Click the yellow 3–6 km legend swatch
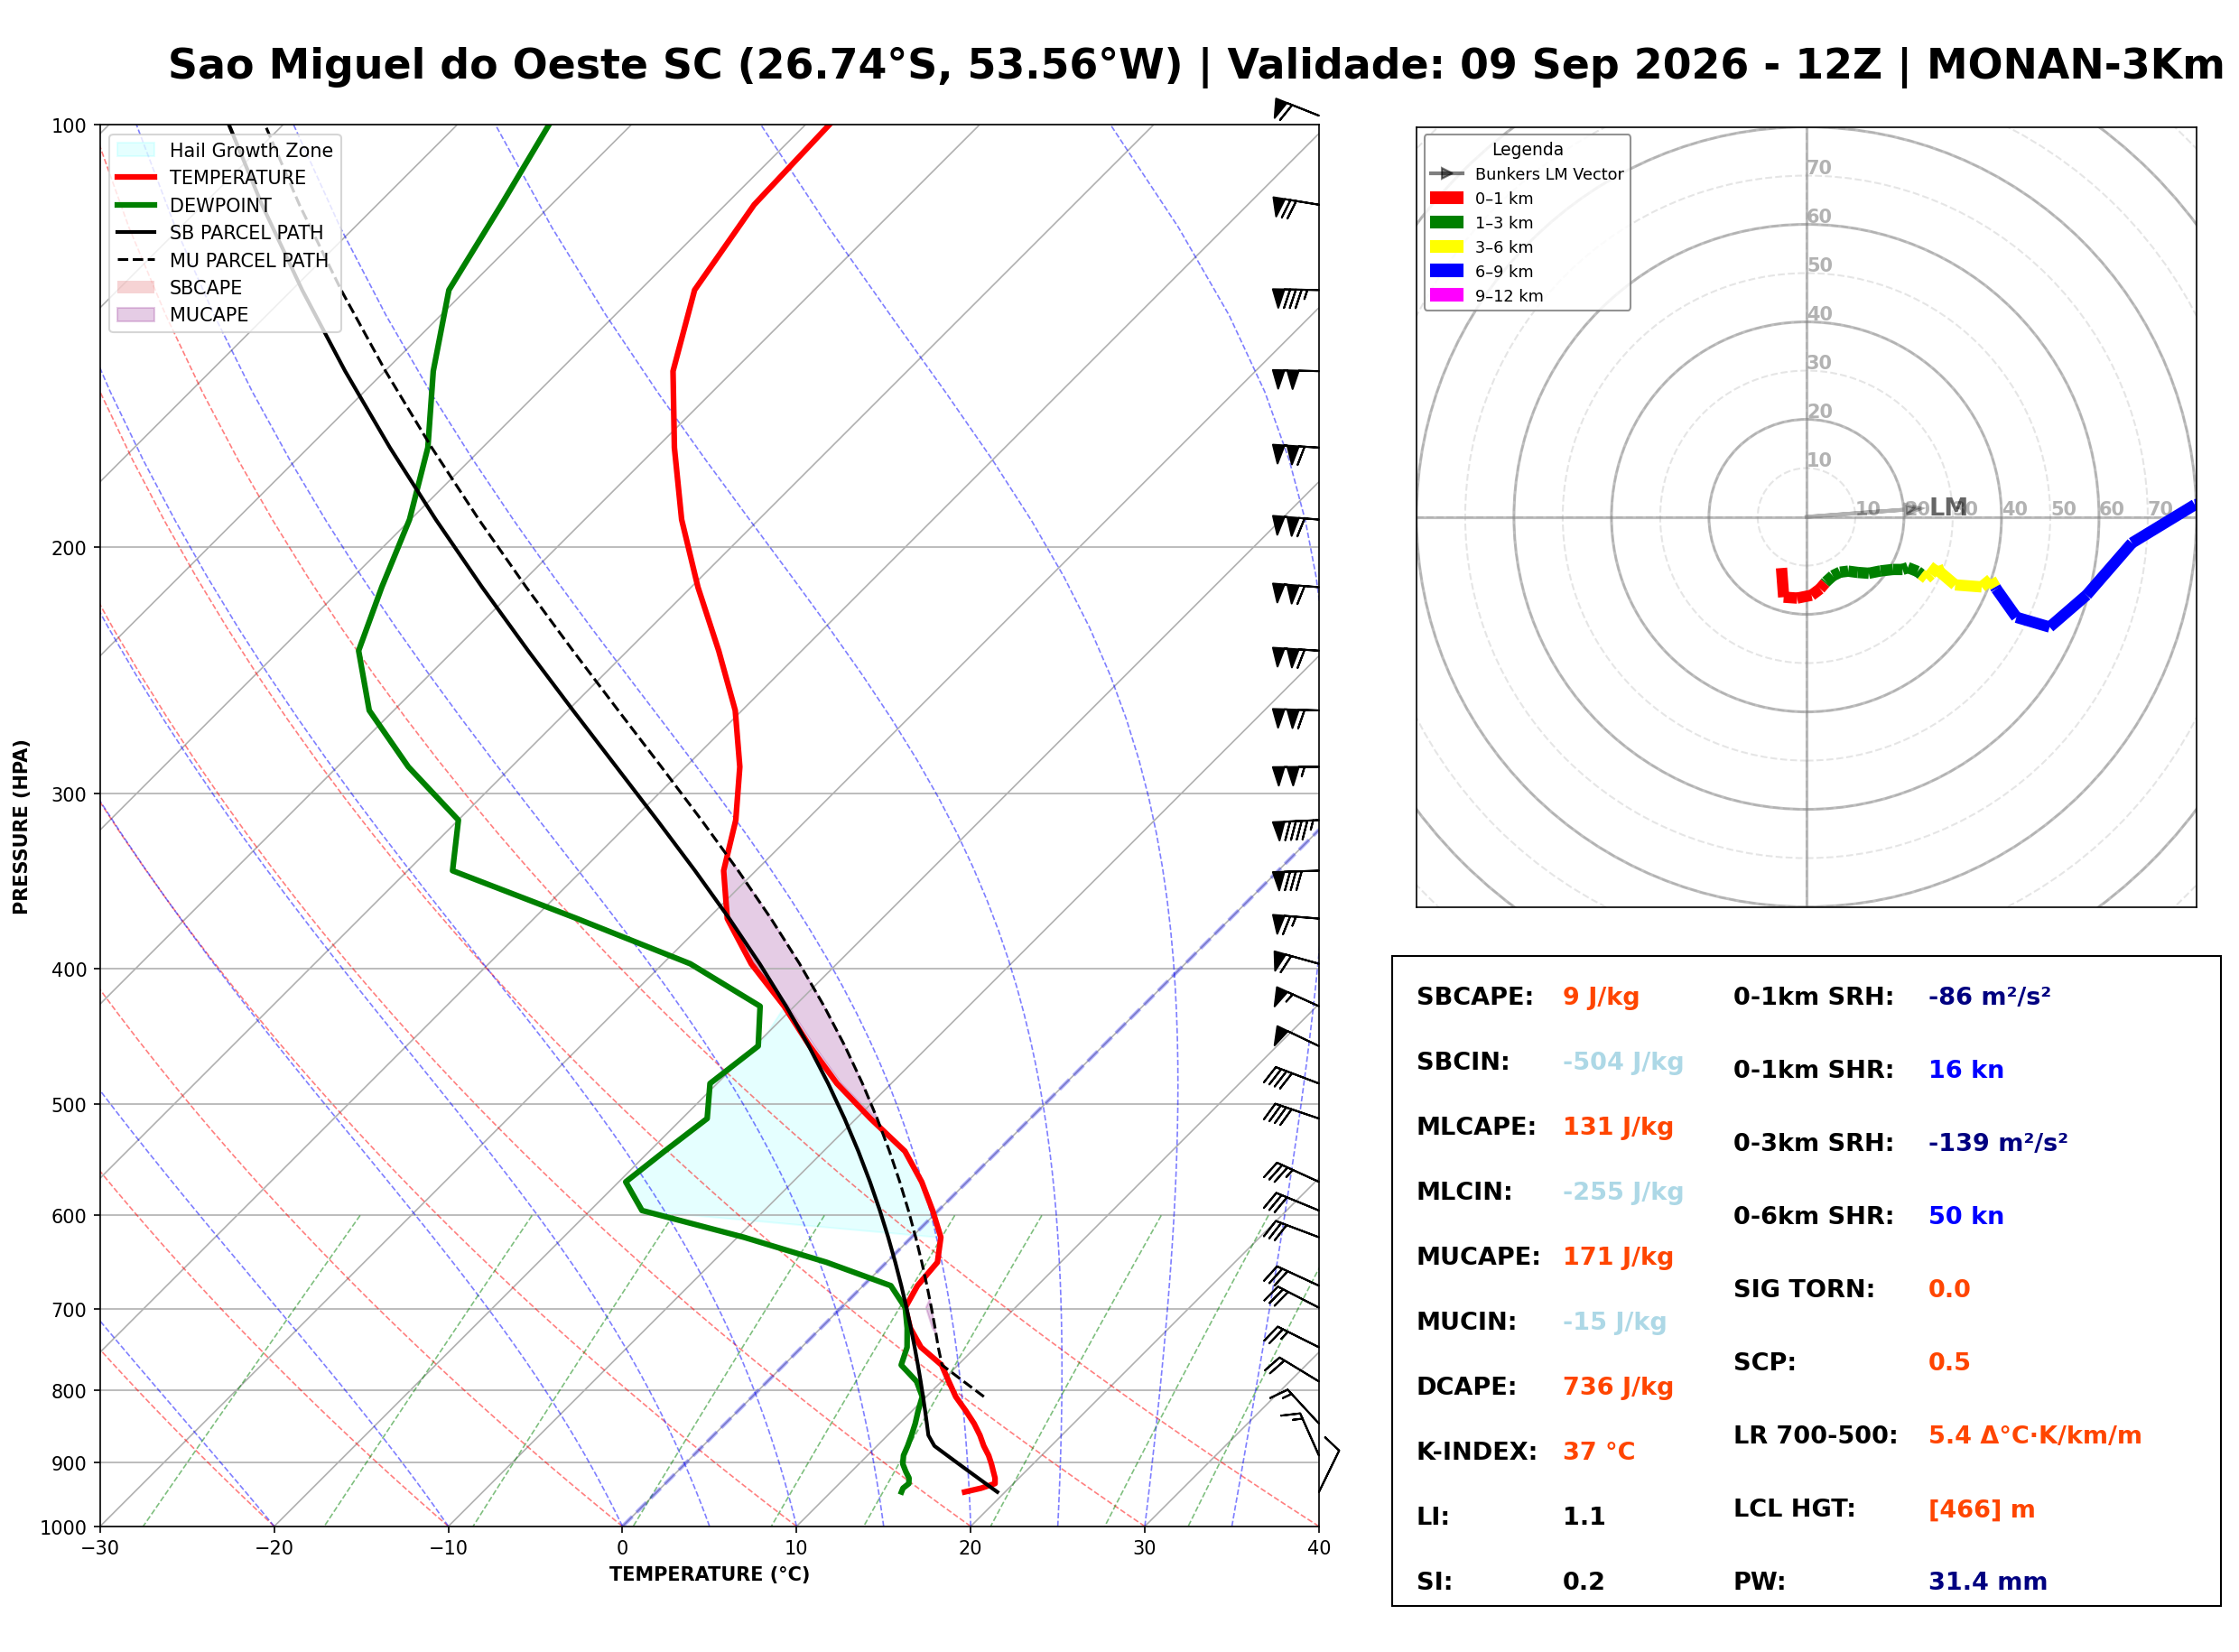 1447,247
